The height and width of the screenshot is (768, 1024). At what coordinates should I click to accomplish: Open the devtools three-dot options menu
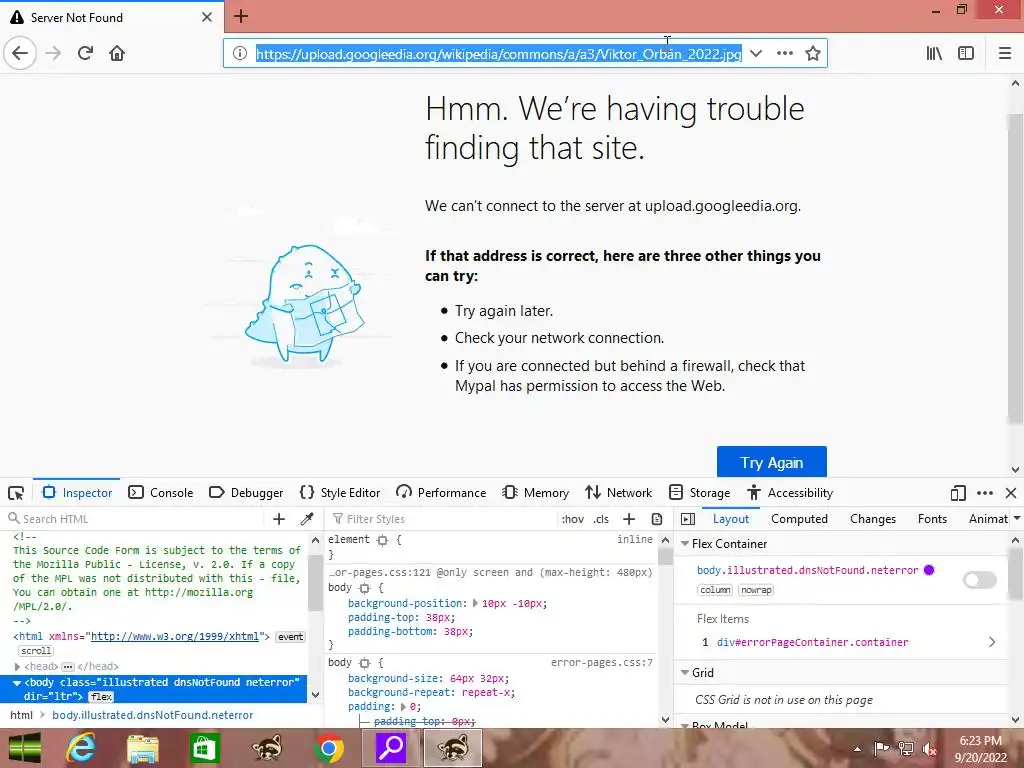985,493
